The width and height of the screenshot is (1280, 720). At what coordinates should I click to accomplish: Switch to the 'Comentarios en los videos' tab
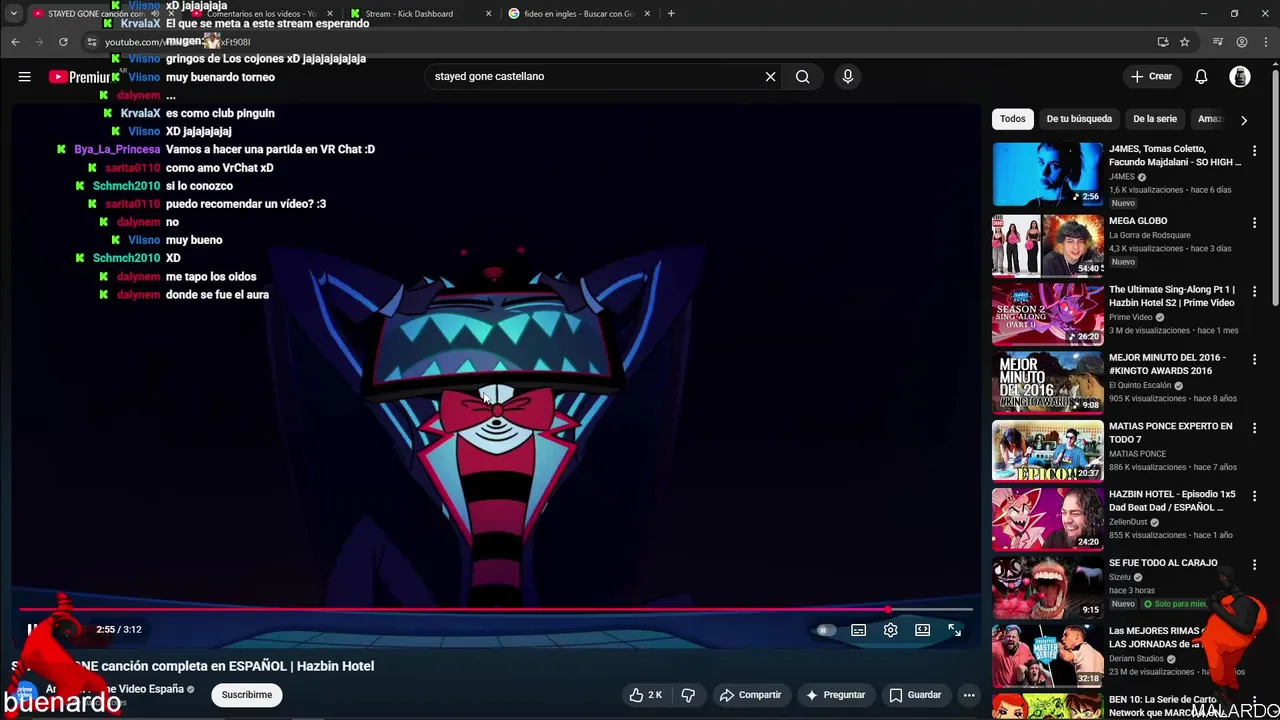[262, 14]
